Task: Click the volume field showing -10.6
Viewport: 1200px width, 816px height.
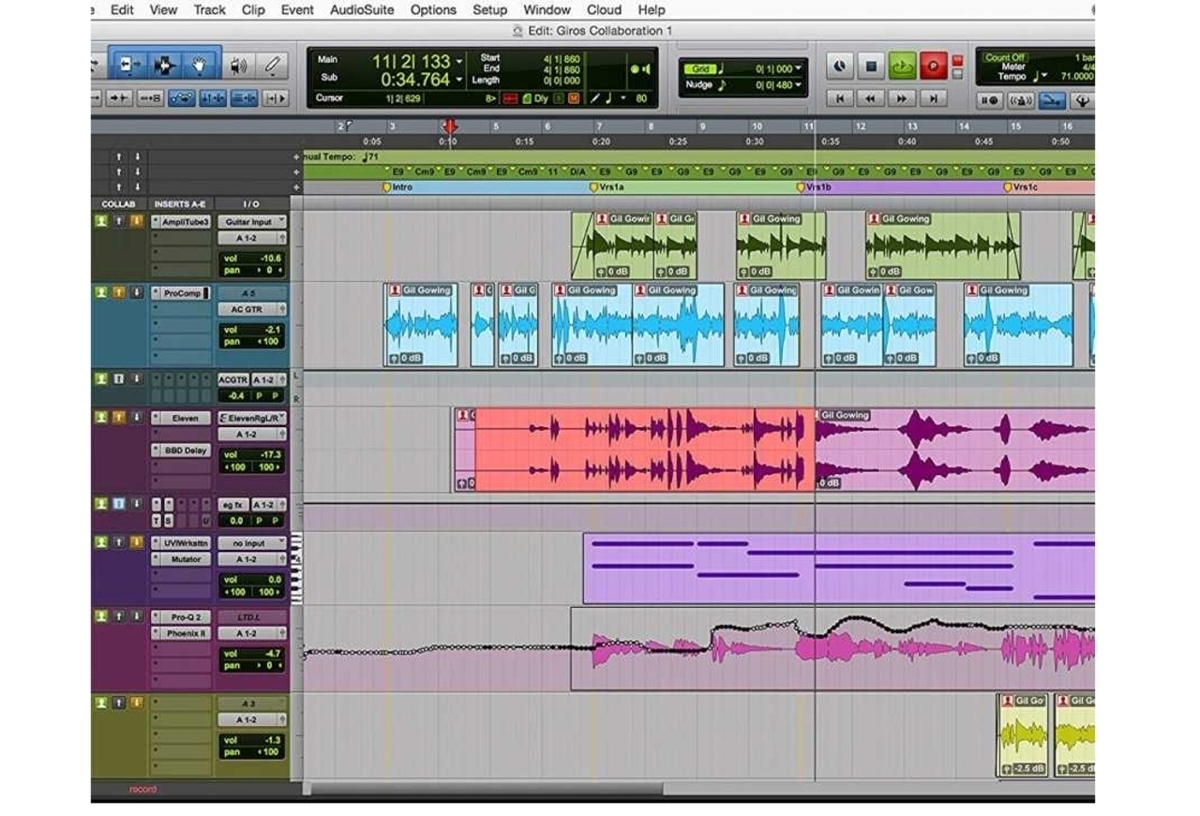Action: [252, 258]
